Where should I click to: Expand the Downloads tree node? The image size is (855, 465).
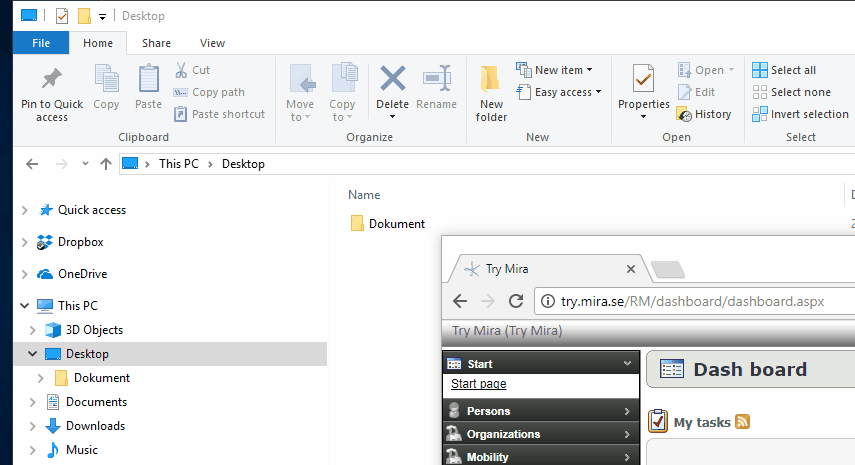coord(33,426)
